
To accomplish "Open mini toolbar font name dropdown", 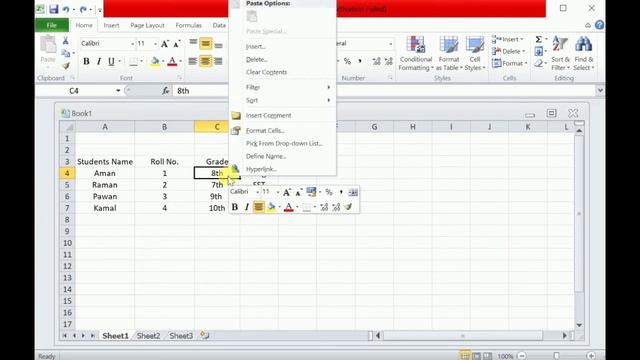I will (x=257, y=192).
